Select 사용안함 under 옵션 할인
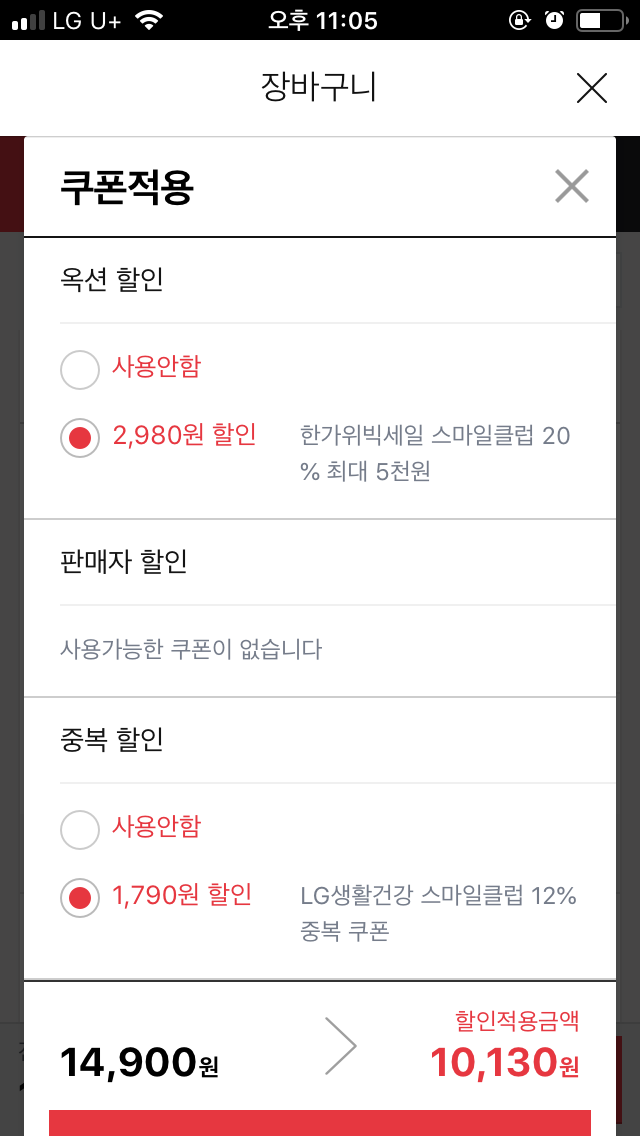640x1136 pixels. [80, 370]
